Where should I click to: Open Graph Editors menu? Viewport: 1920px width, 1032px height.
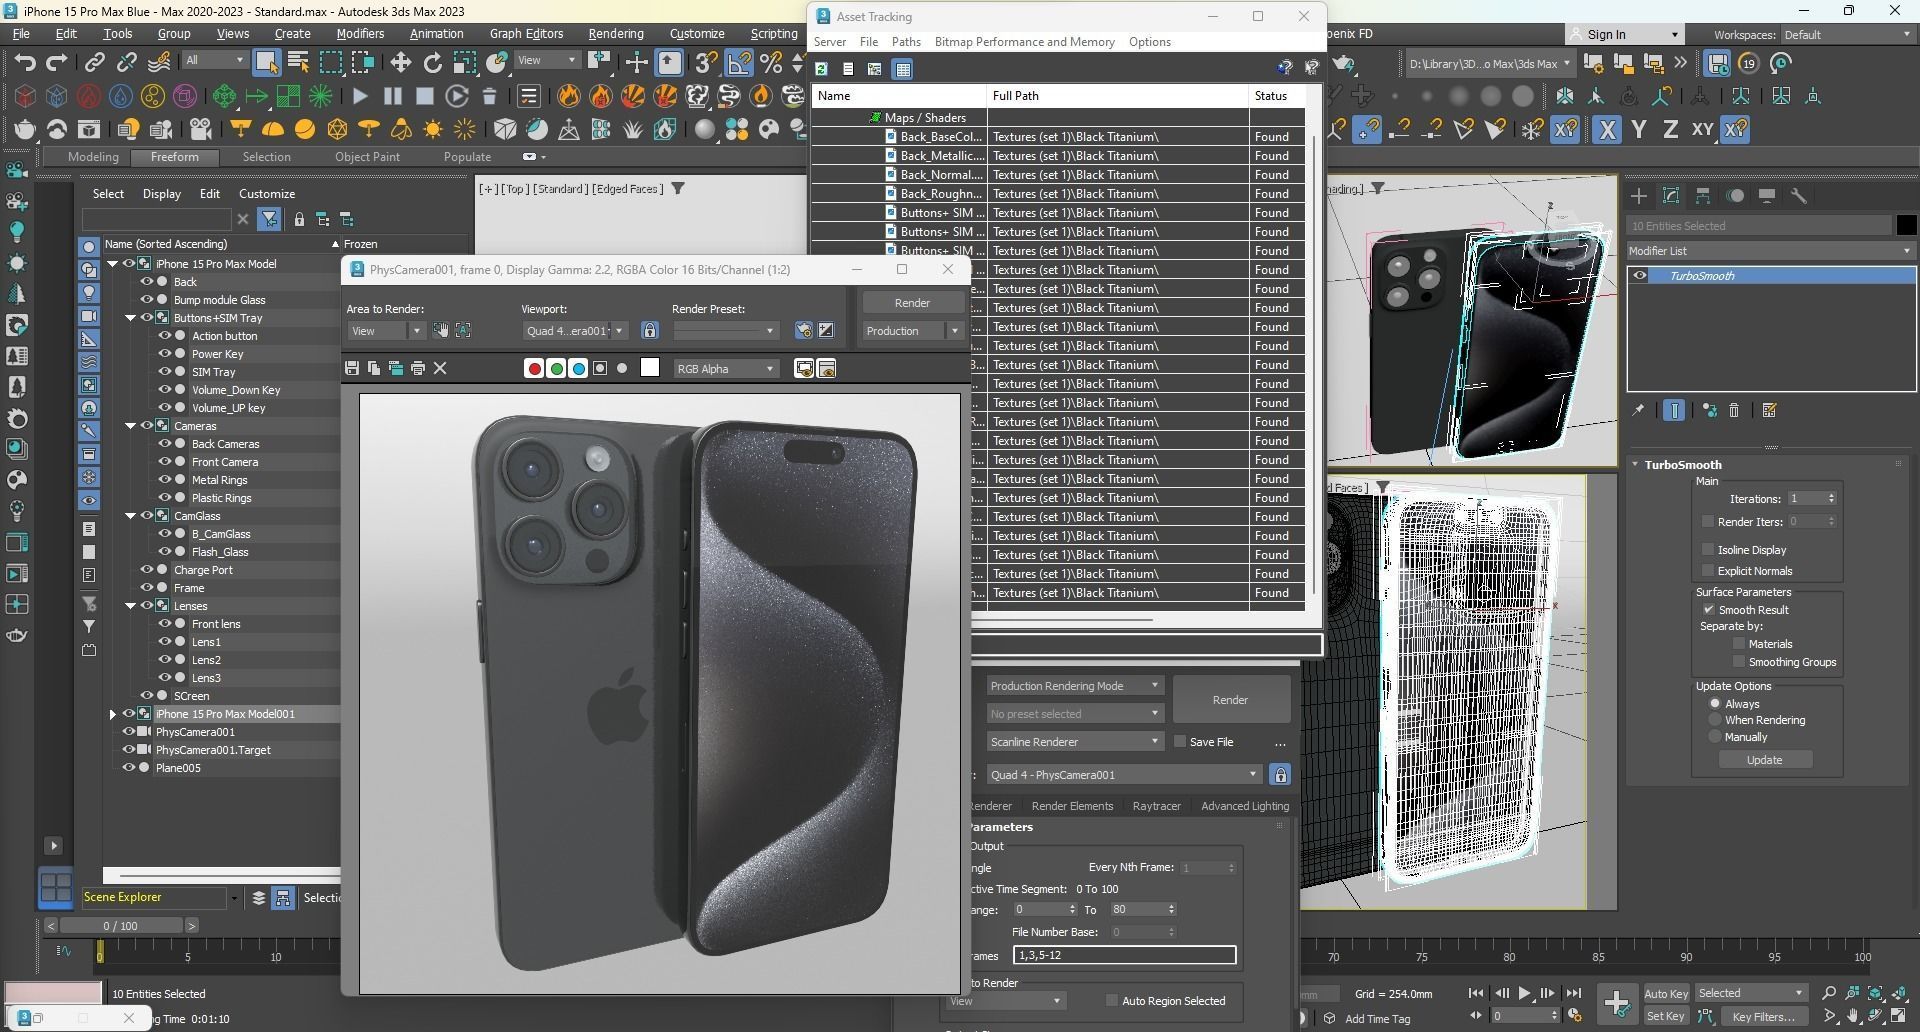pyautogui.click(x=526, y=33)
